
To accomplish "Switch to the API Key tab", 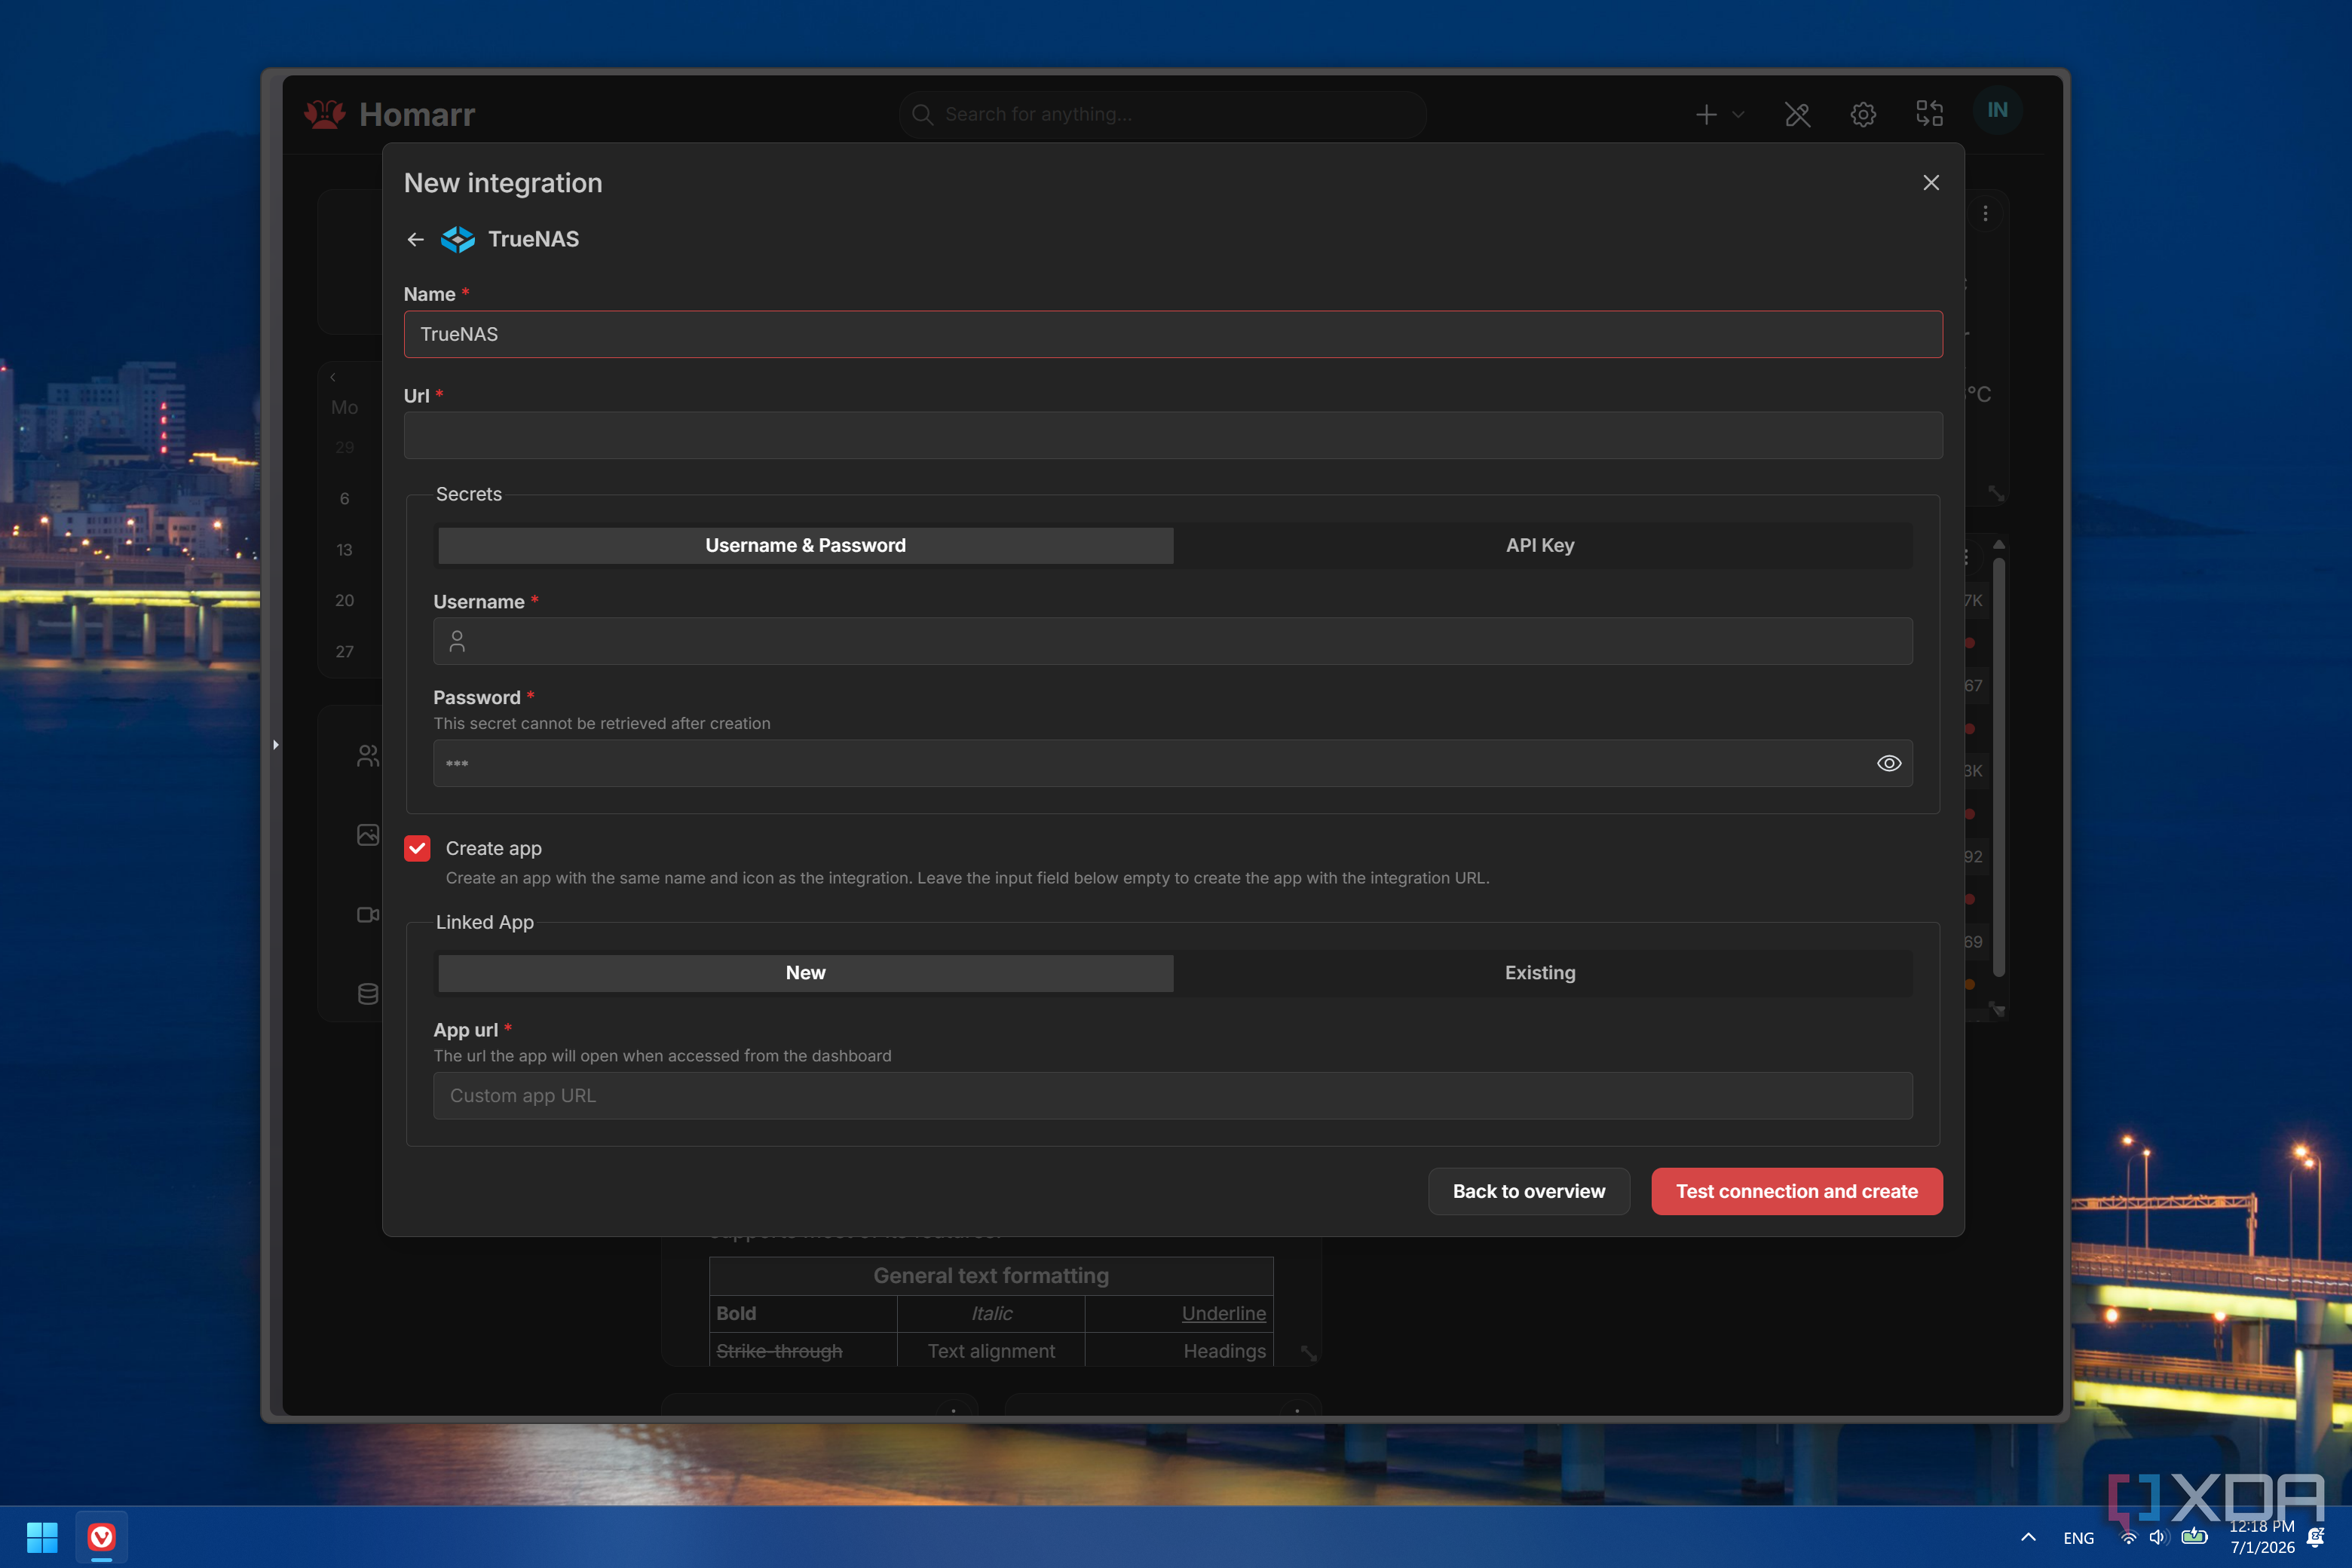I will 1540,545.
